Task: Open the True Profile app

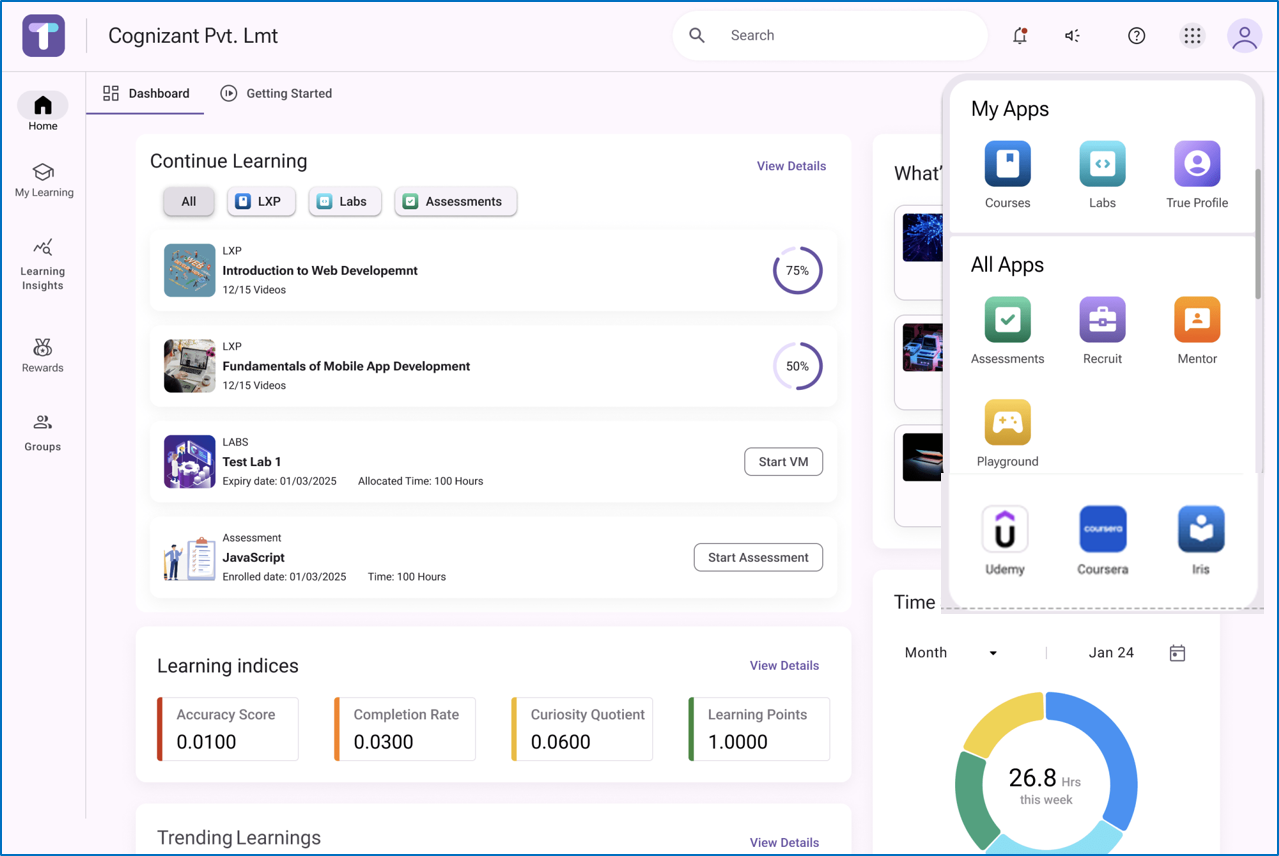Action: (1197, 175)
